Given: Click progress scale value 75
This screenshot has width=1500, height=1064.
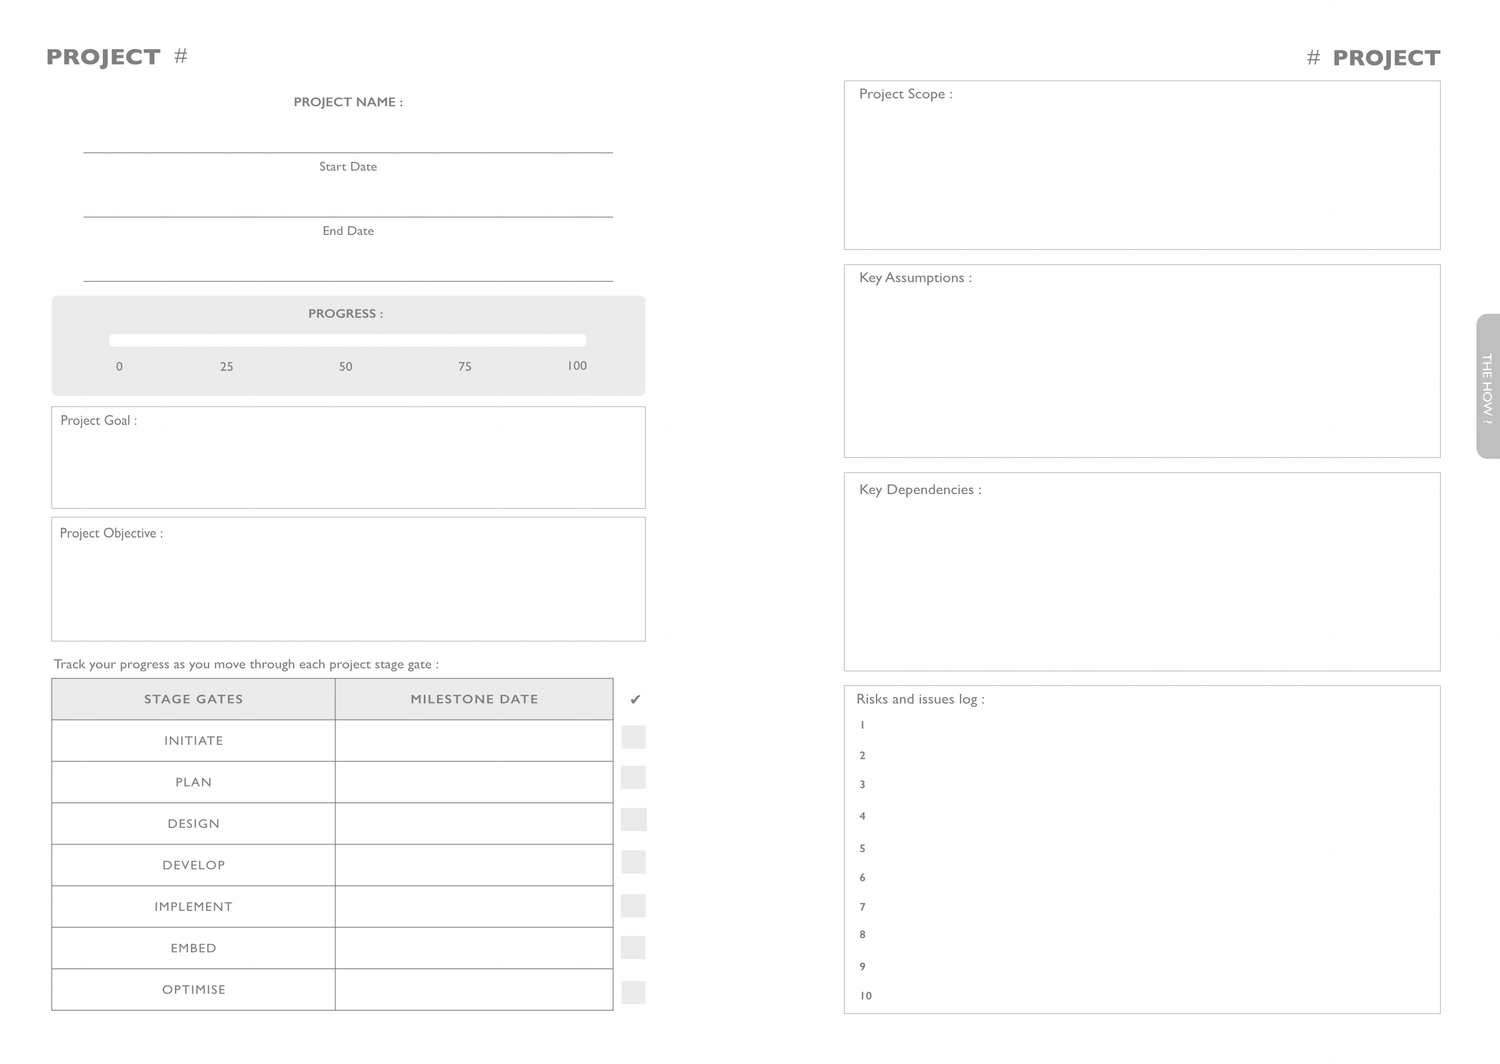Looking at the screenshot, I should coord(465,367).
